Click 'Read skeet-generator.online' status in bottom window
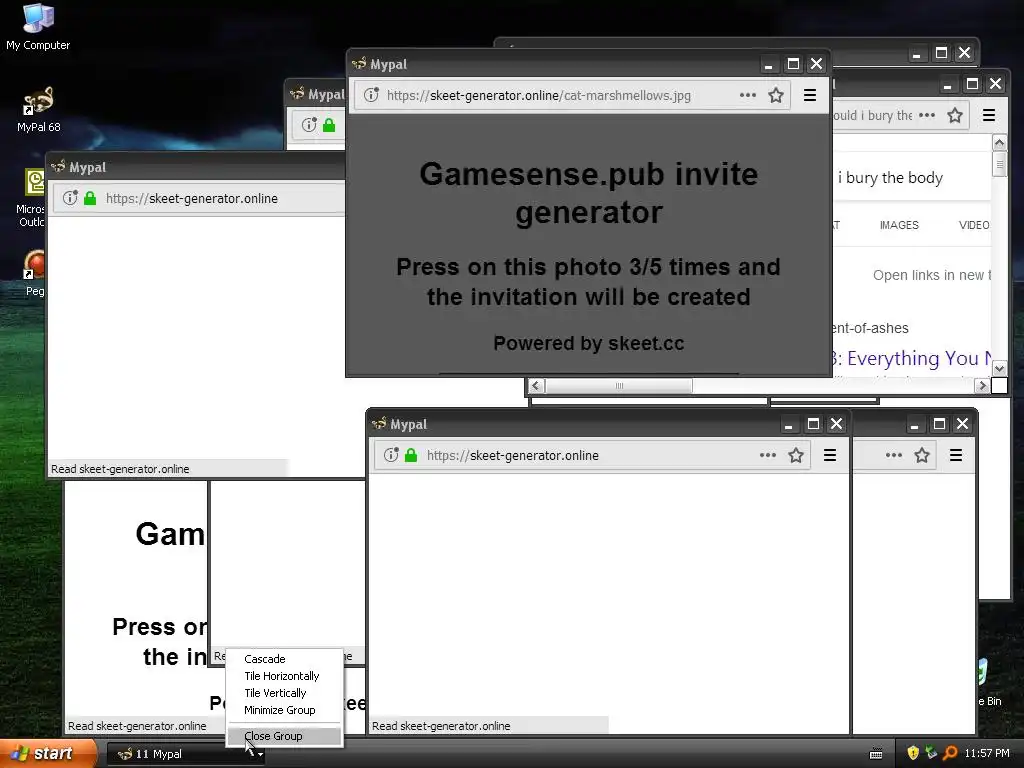The height and width of the screenshot is (768, 1024). pyautogui.click(x=441, y=726)
